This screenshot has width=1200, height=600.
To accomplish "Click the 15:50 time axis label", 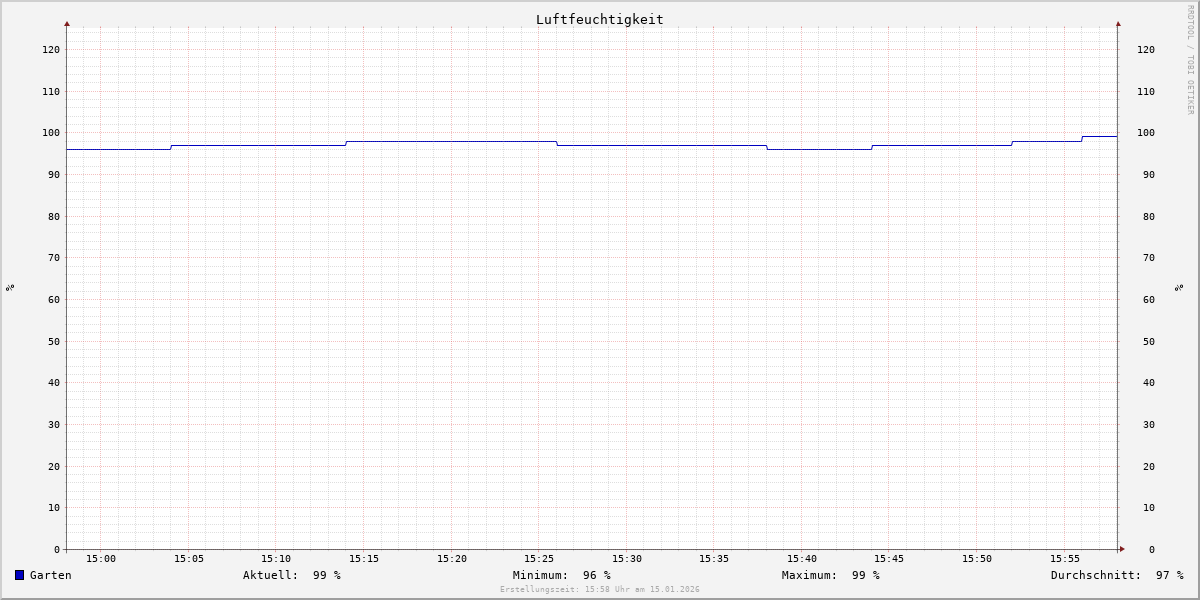I will click(977, 558).
